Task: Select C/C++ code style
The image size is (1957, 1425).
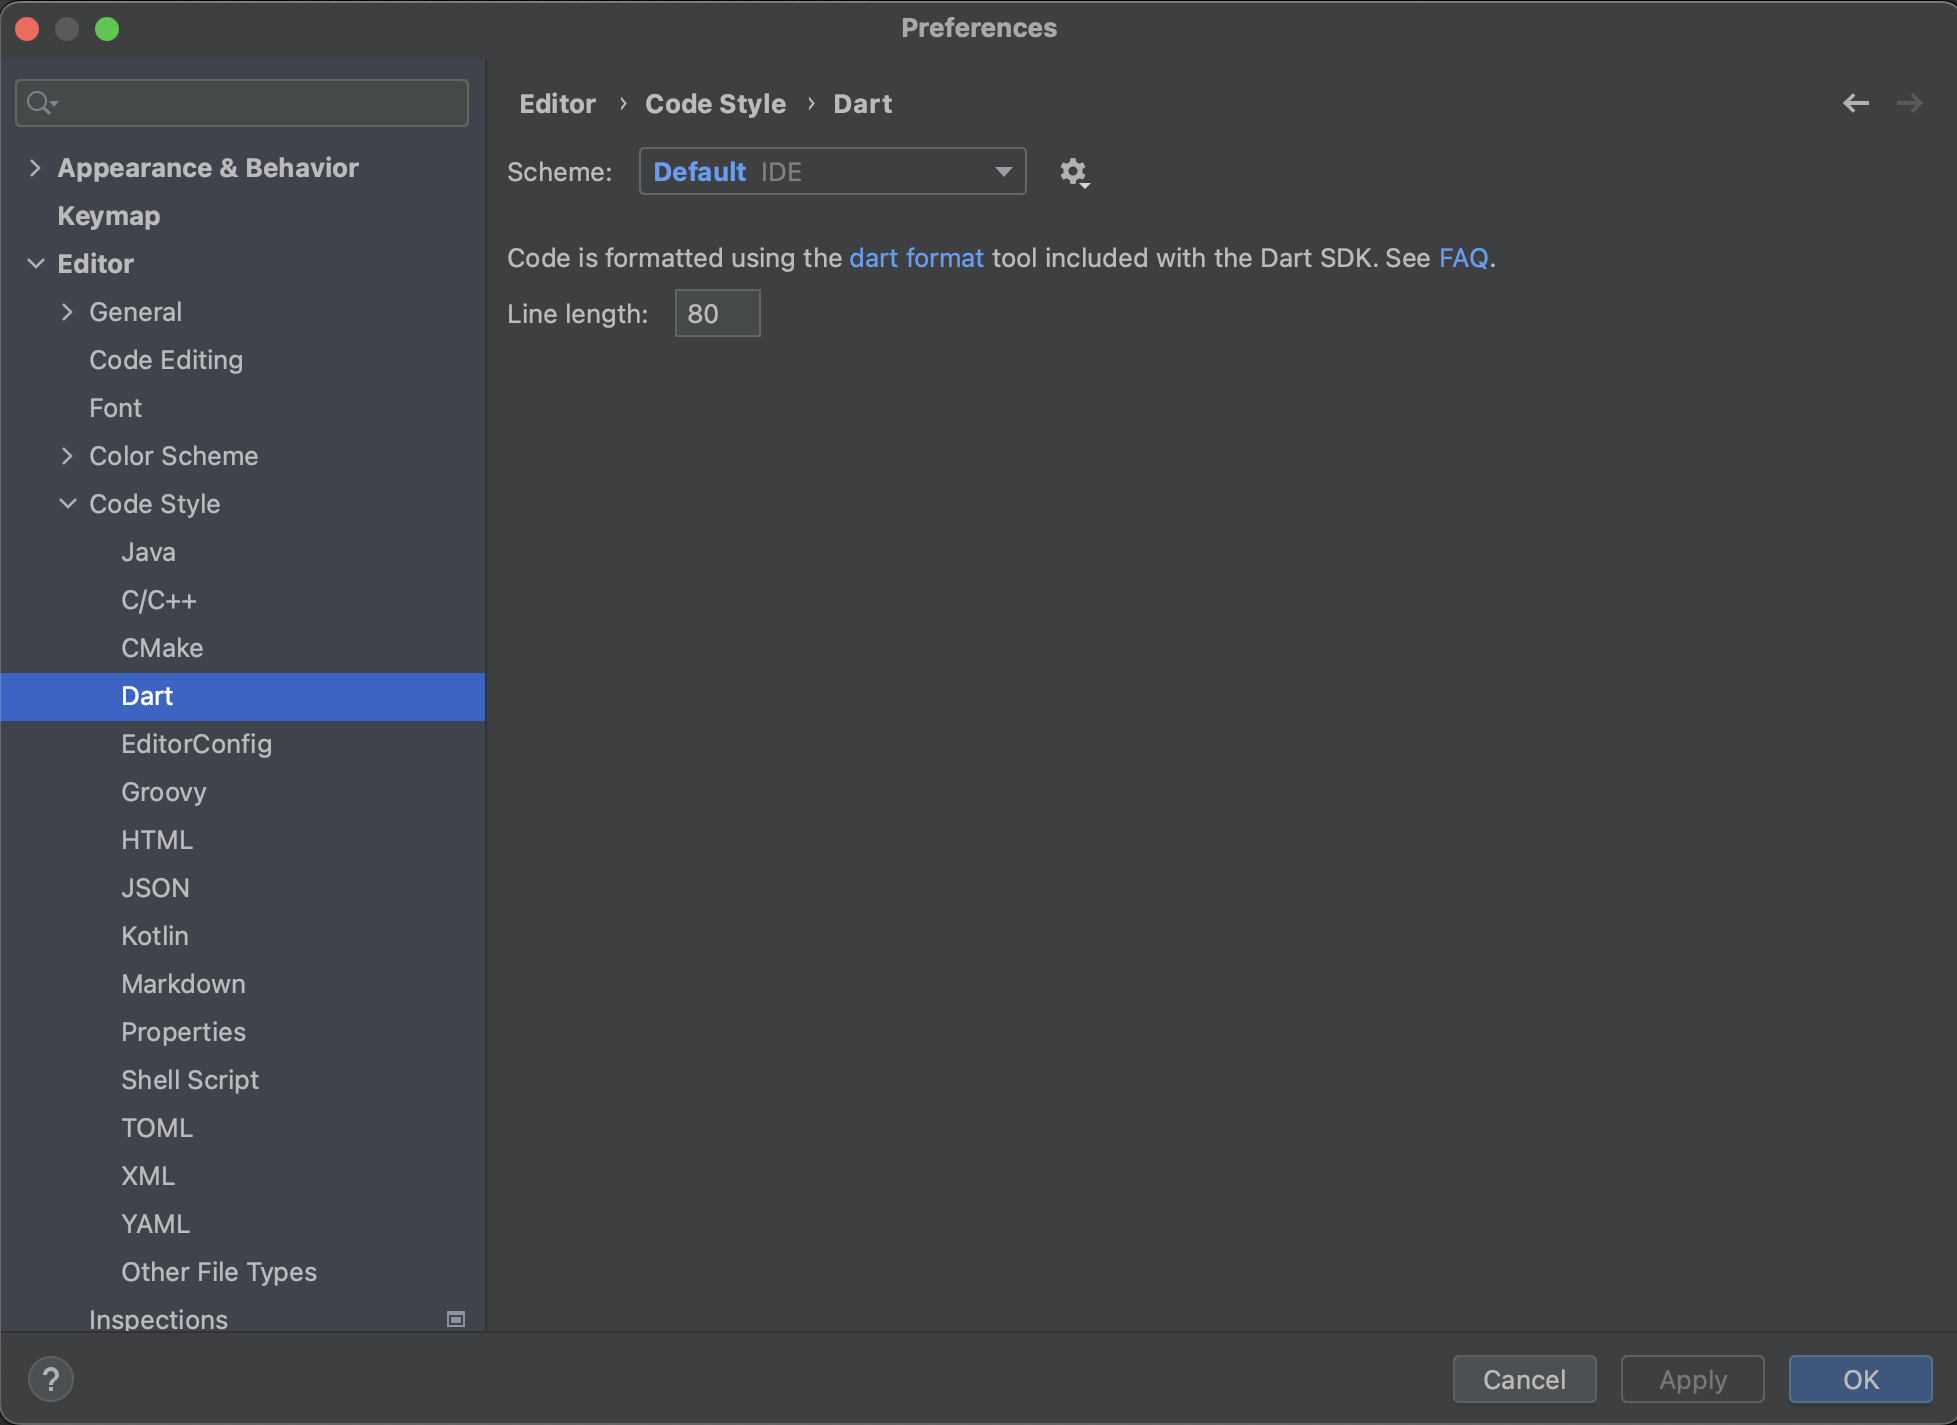Action: 159,600
